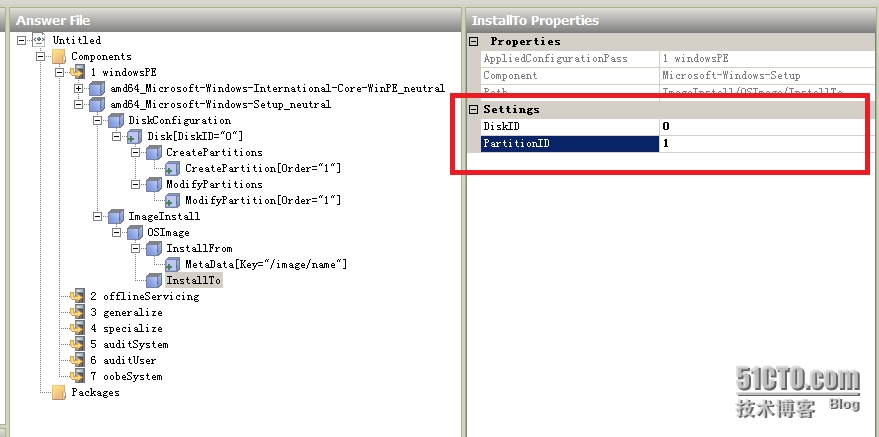Select amd64_Microsoft-Windows-International-Core-WinPE_neutral label
This screenshot has width=879, height=437.
(x=277, y=89)
